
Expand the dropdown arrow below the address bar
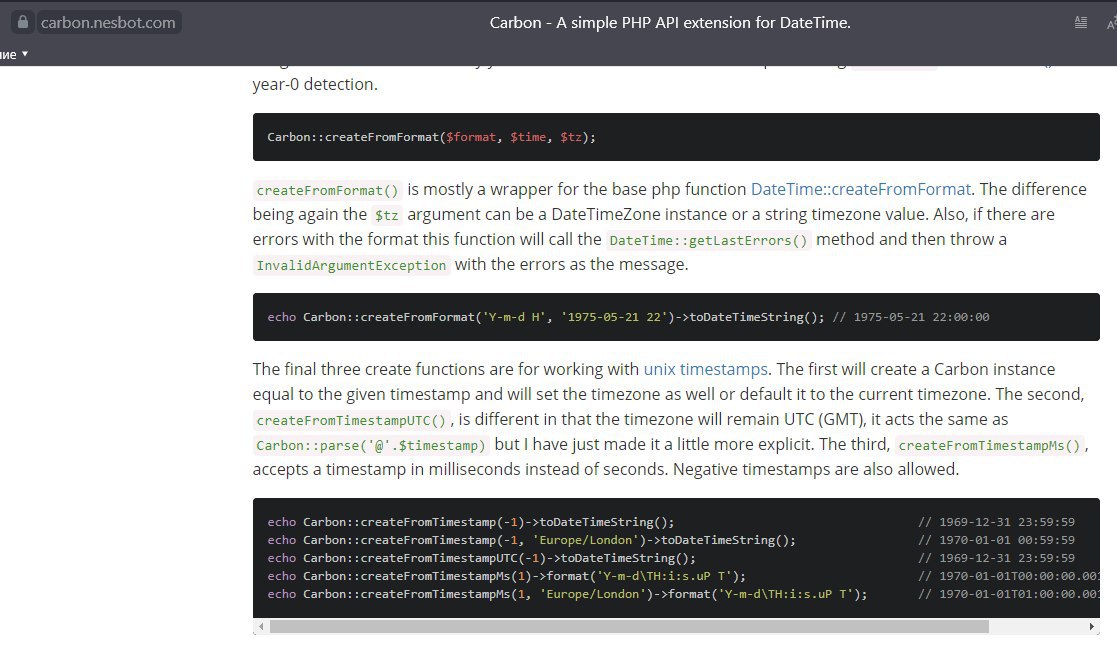pos(25,54)
